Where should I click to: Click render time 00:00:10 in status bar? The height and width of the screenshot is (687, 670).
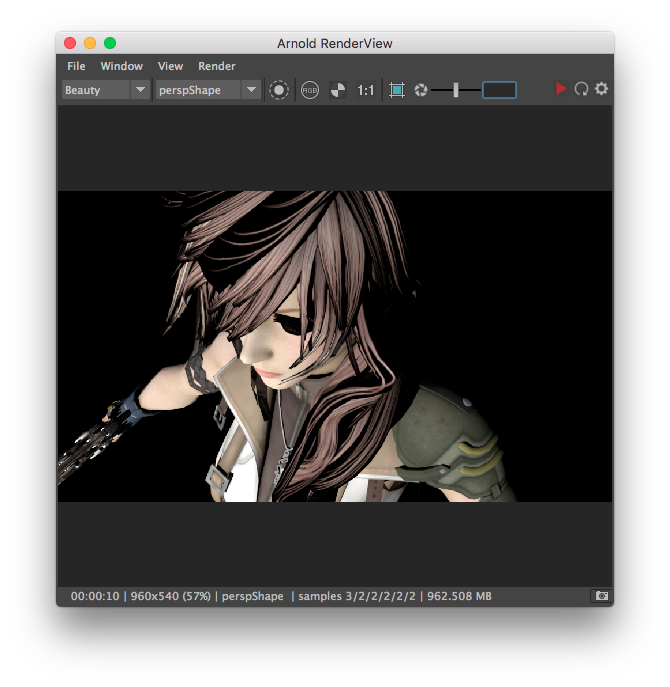95,596
